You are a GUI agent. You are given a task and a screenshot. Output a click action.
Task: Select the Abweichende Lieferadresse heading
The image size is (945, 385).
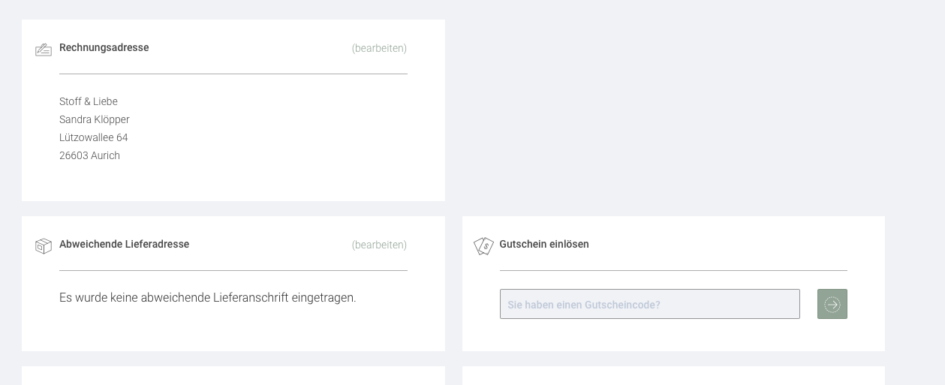pyautogui.click(x=124, y=244)
